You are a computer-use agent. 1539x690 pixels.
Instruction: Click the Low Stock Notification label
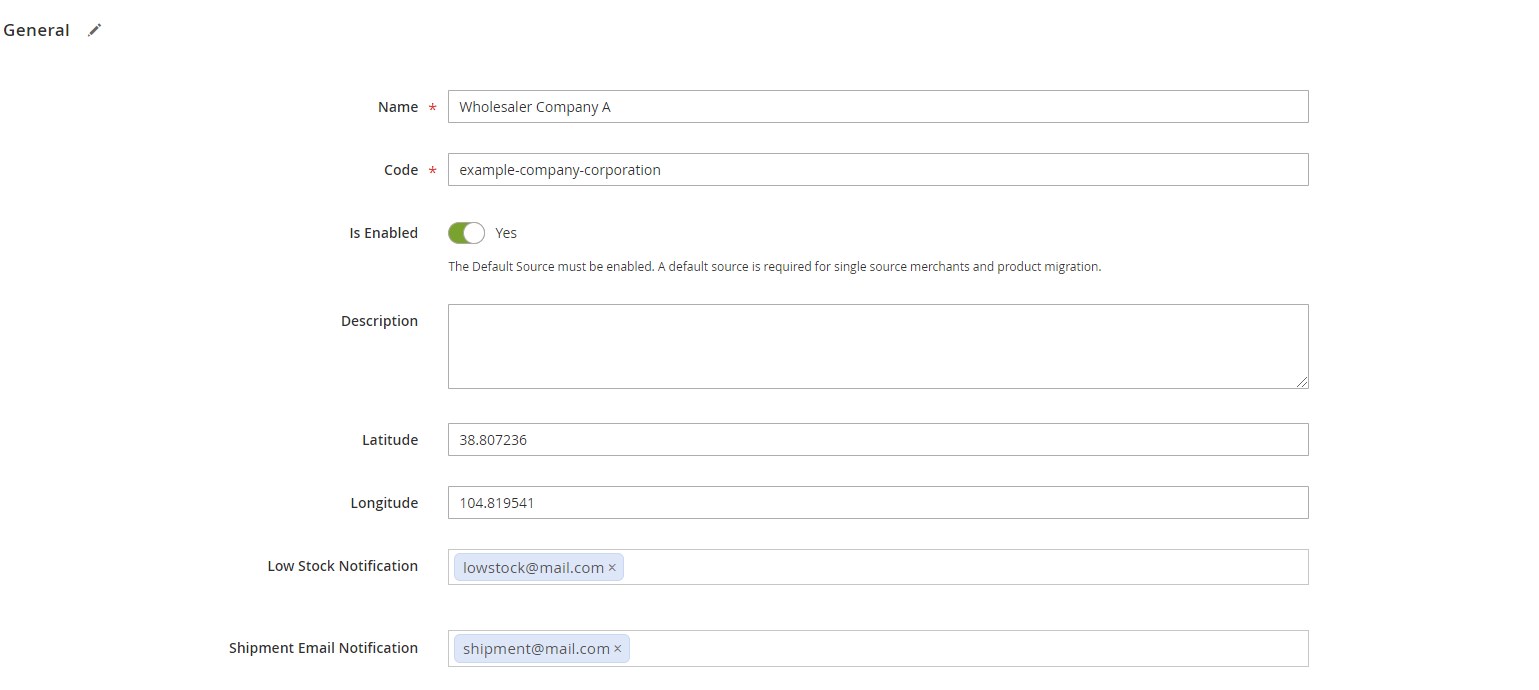click(x=342, y=566)
